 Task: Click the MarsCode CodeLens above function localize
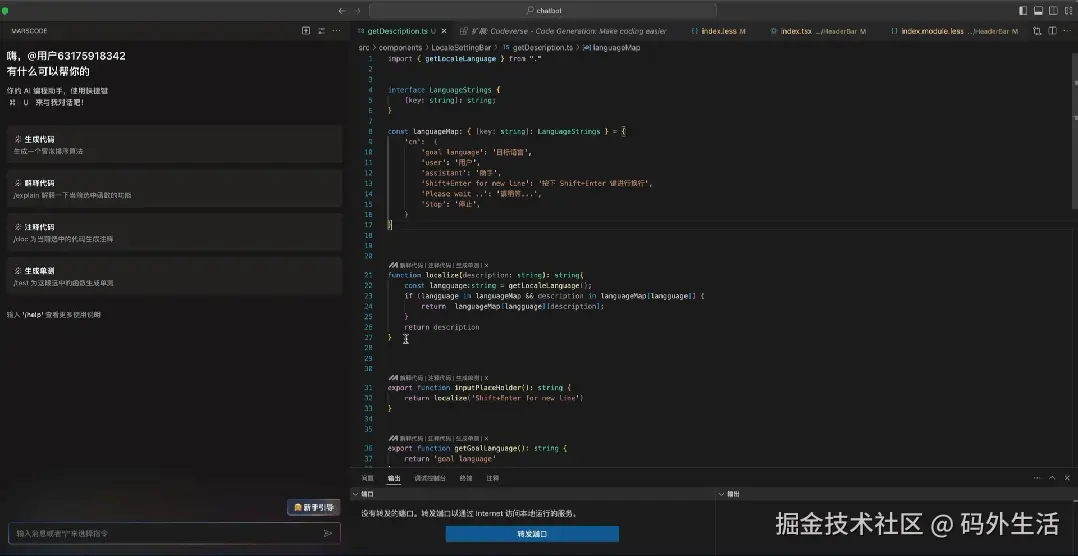point(439,265)
